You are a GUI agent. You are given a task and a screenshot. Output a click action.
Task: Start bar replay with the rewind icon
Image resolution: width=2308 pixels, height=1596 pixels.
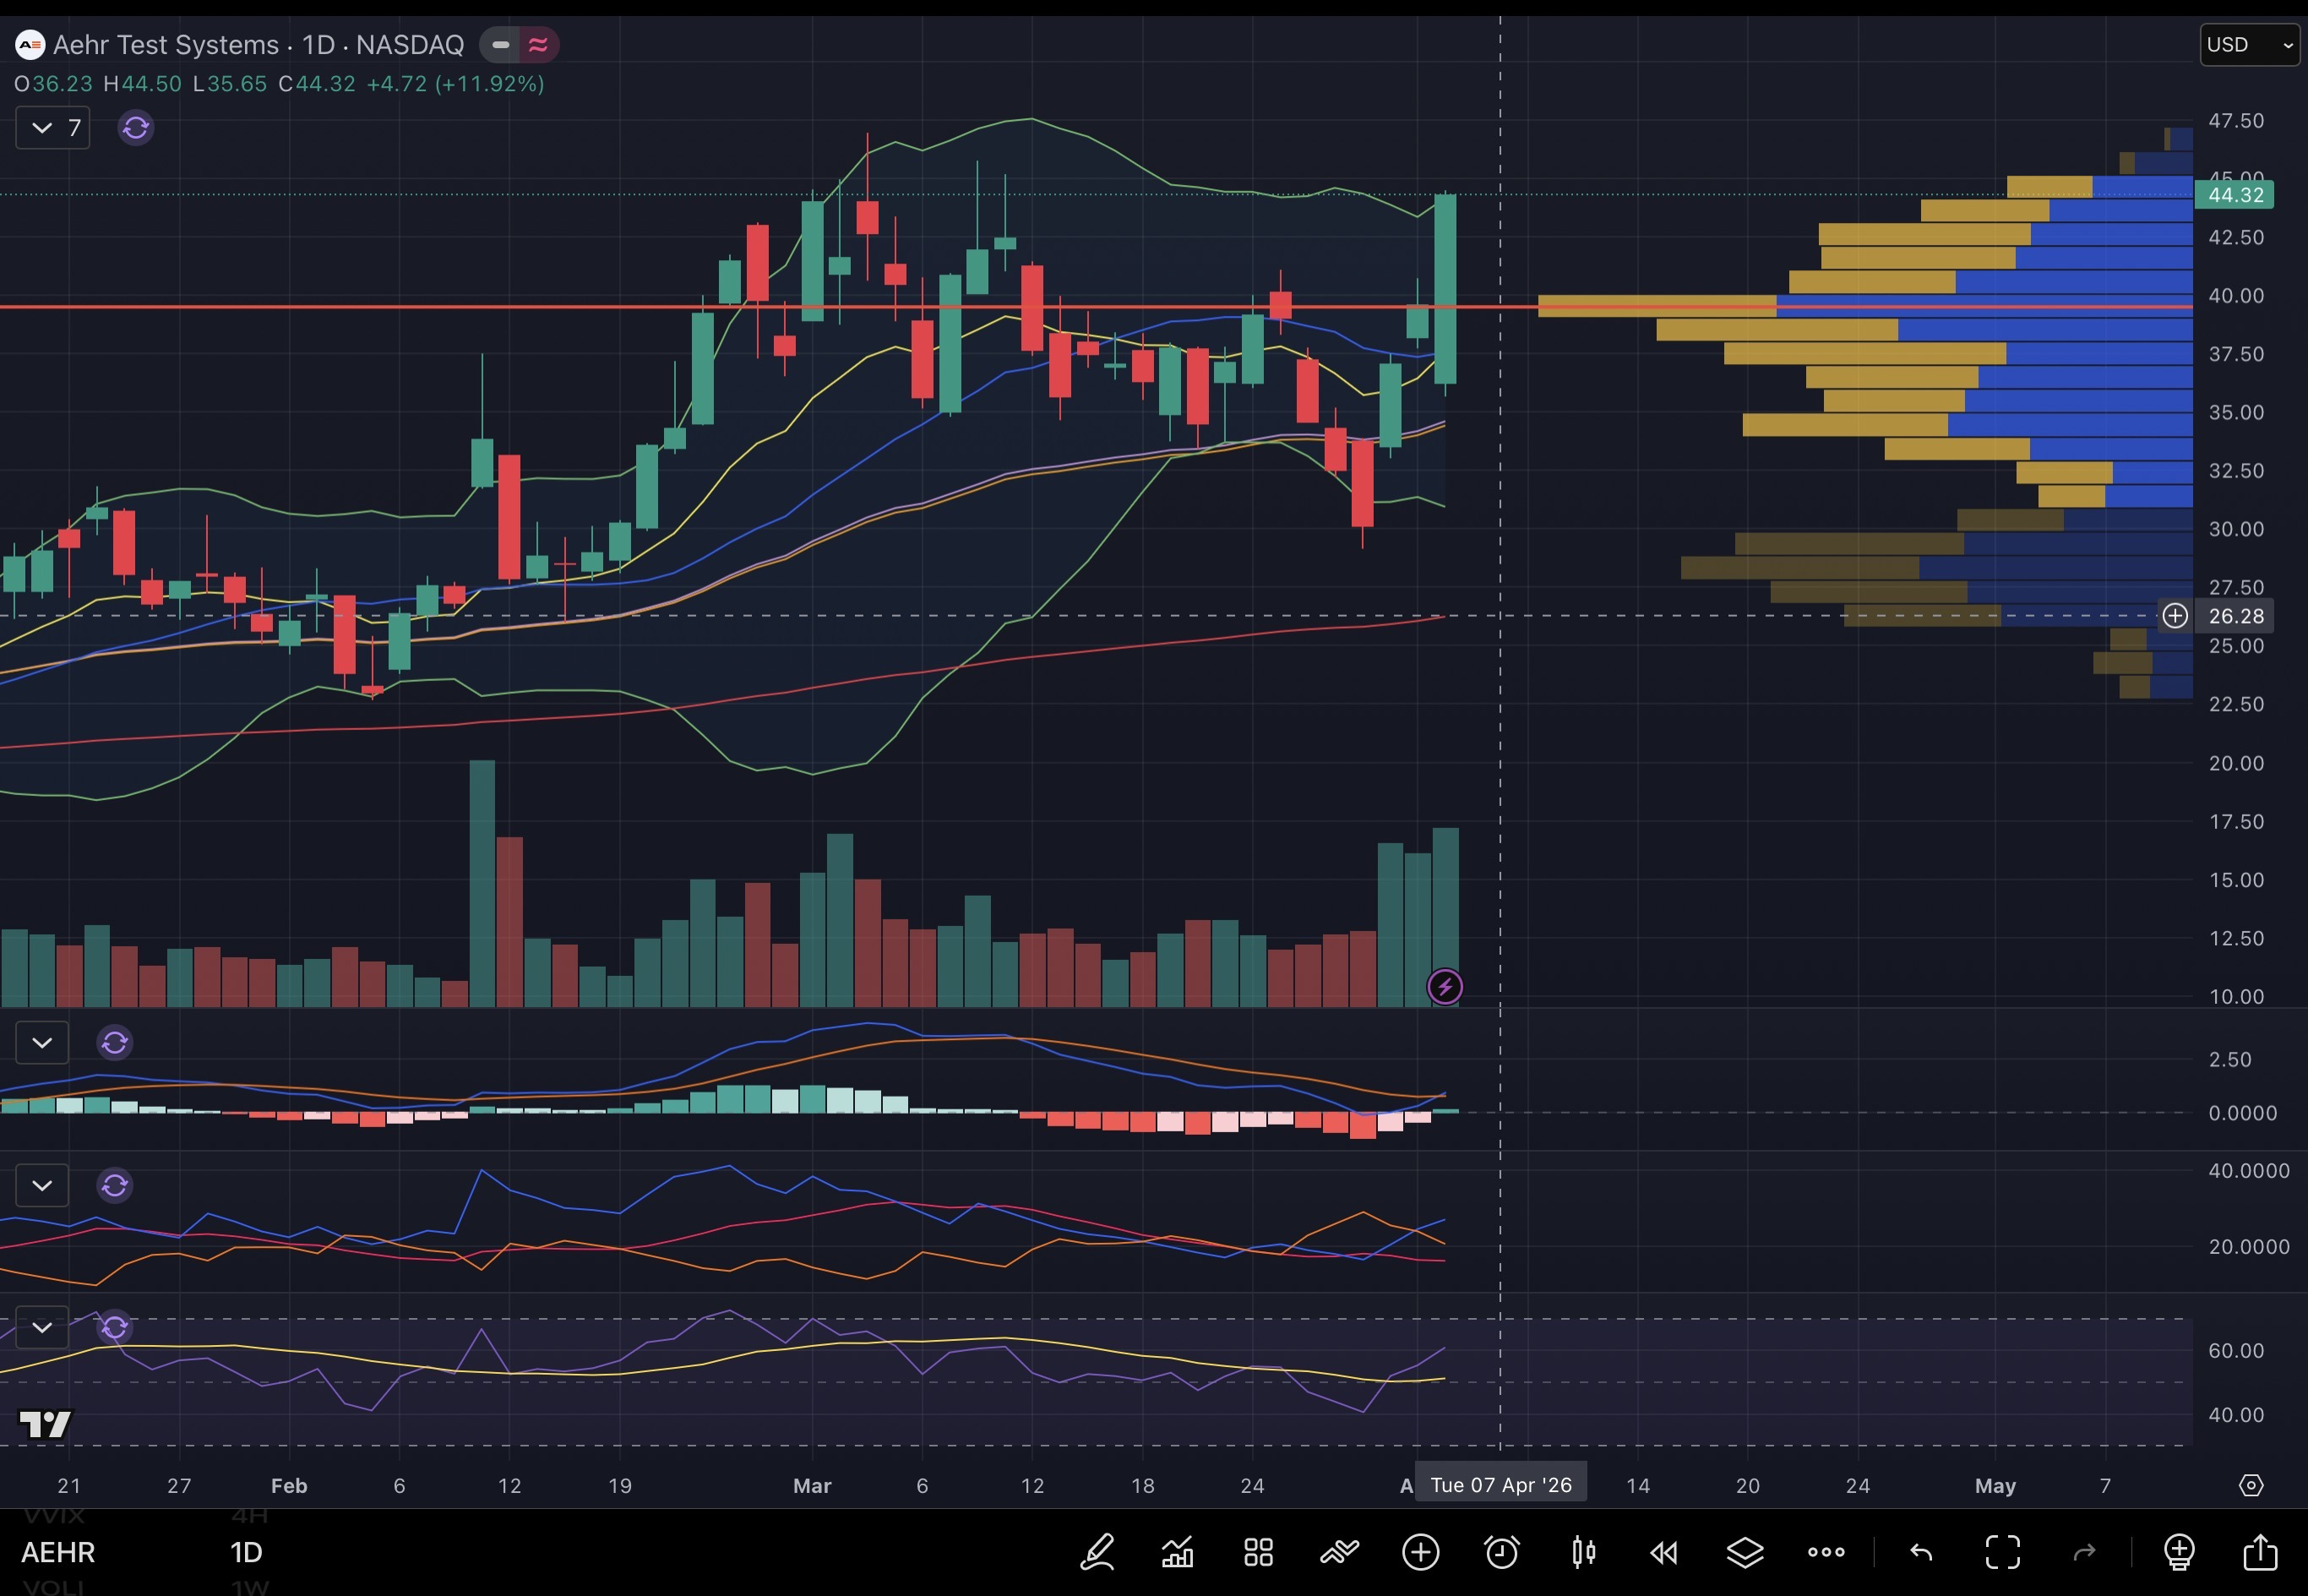pyautogui.click(x=1664, y=1552)
